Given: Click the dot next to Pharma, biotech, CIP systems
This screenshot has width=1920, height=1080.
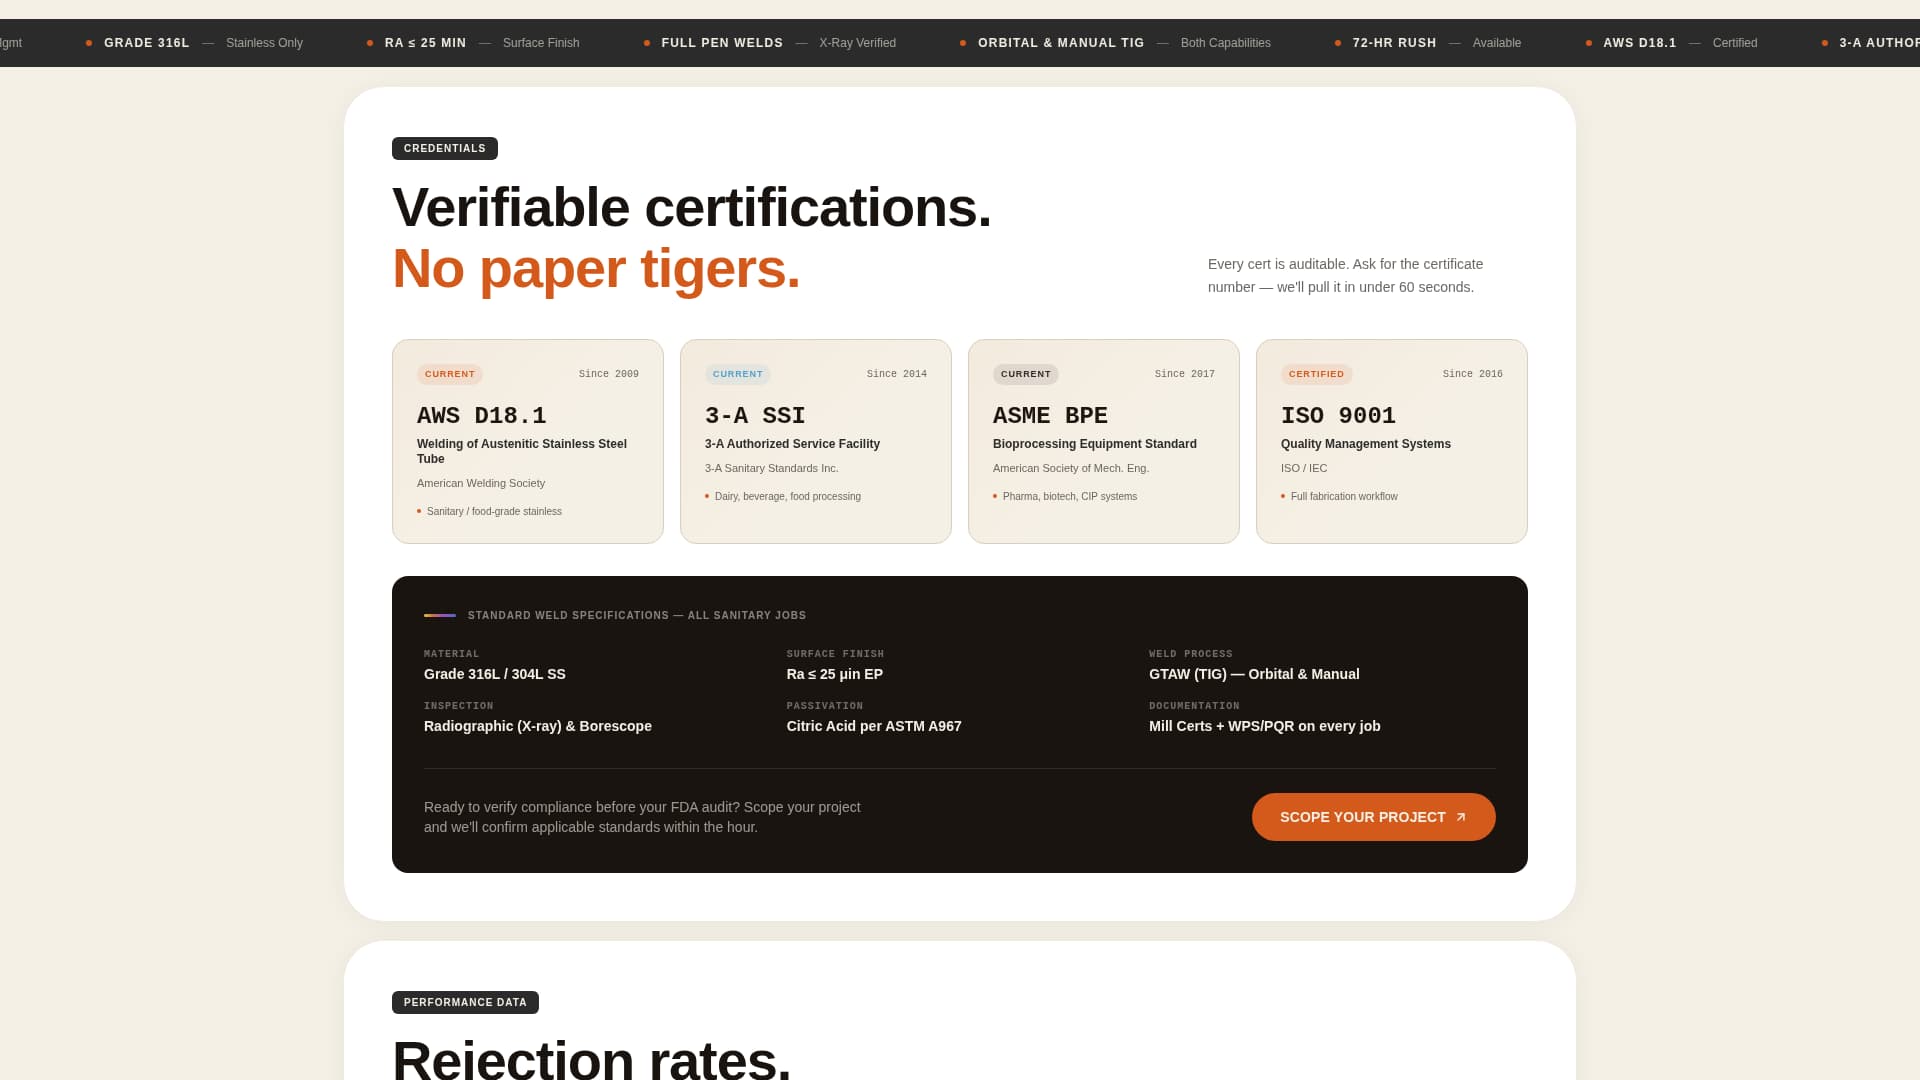Looking at the screenshot, I should (994, 496).
